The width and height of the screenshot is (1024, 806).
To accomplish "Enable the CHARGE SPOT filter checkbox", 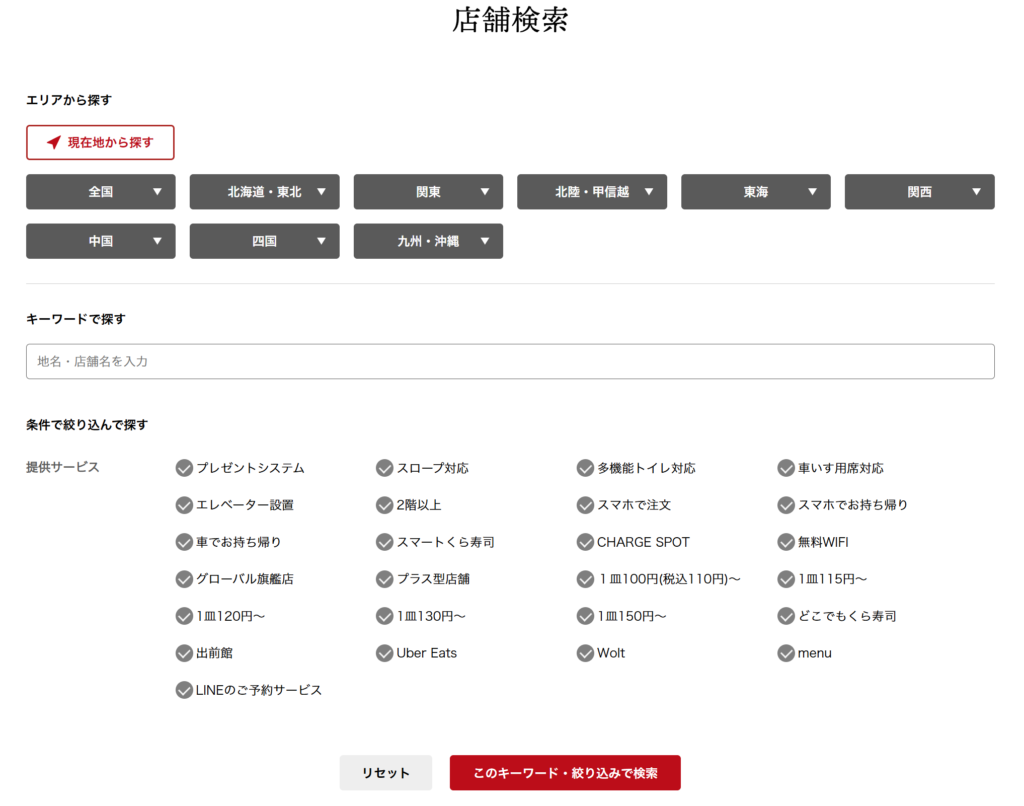I will [585, 542].
